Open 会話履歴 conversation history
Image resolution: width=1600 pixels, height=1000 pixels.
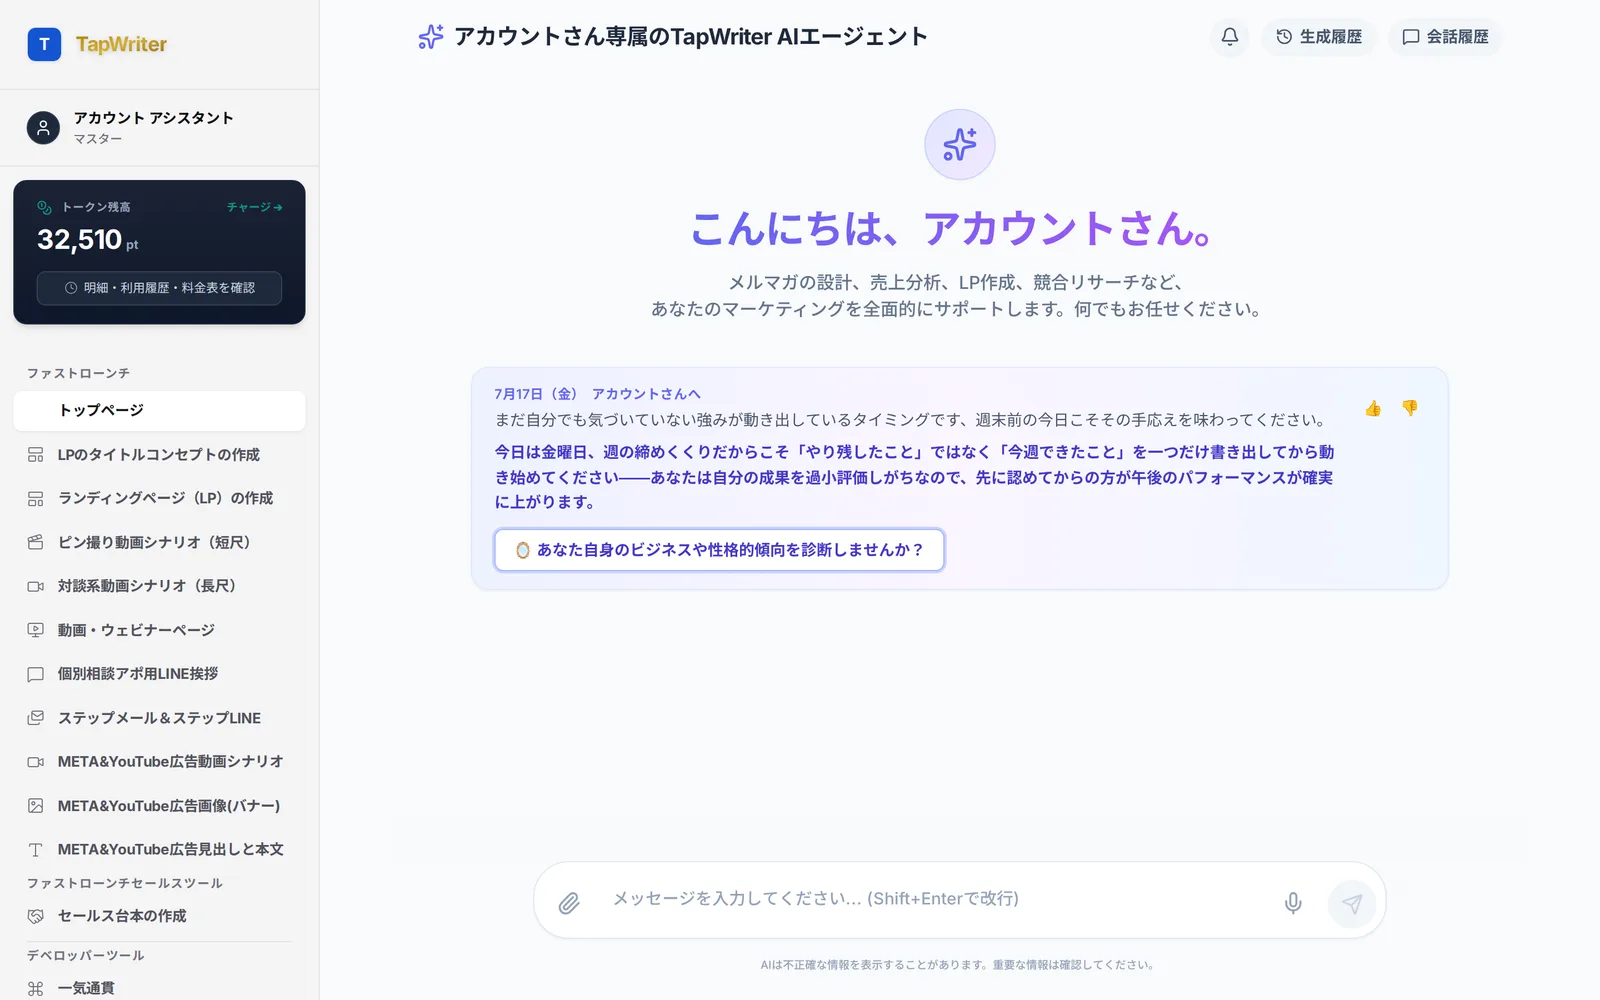1445,37
